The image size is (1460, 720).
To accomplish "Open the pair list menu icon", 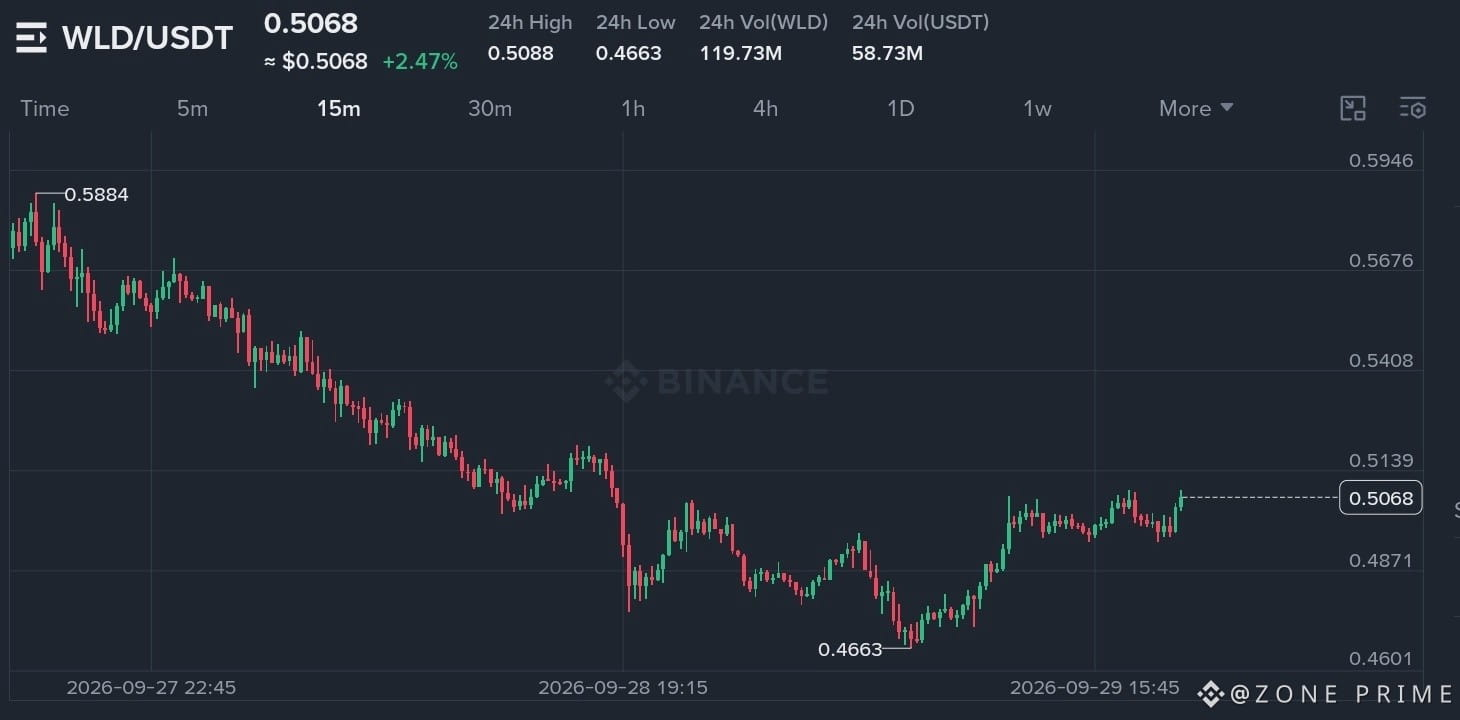I will tap(31, 39).
